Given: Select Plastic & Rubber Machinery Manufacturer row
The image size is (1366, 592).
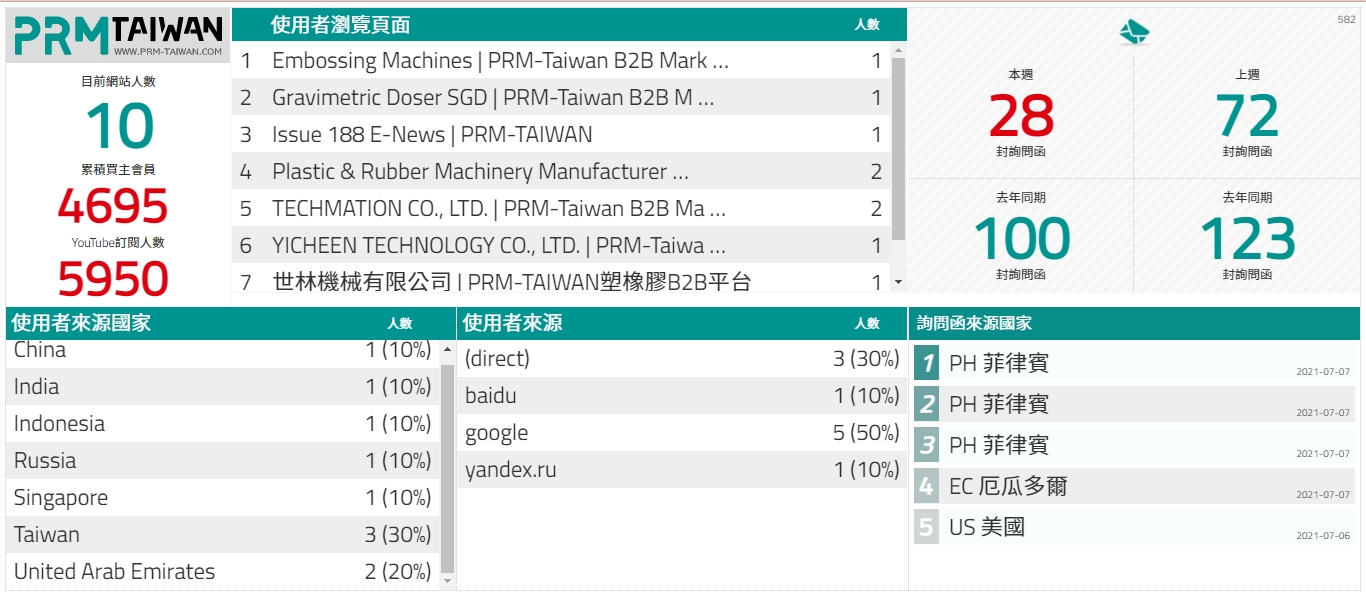Looking at the screenshot, I should coord(561,171).
